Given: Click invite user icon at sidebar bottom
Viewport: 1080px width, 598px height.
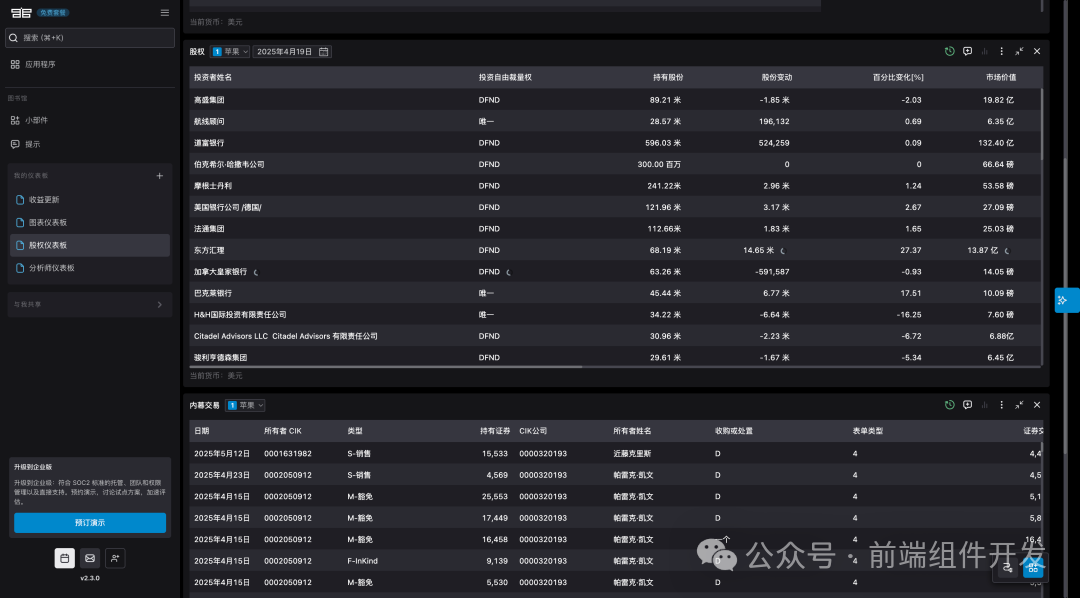Looking at the screenshot, I should (115, 558).
